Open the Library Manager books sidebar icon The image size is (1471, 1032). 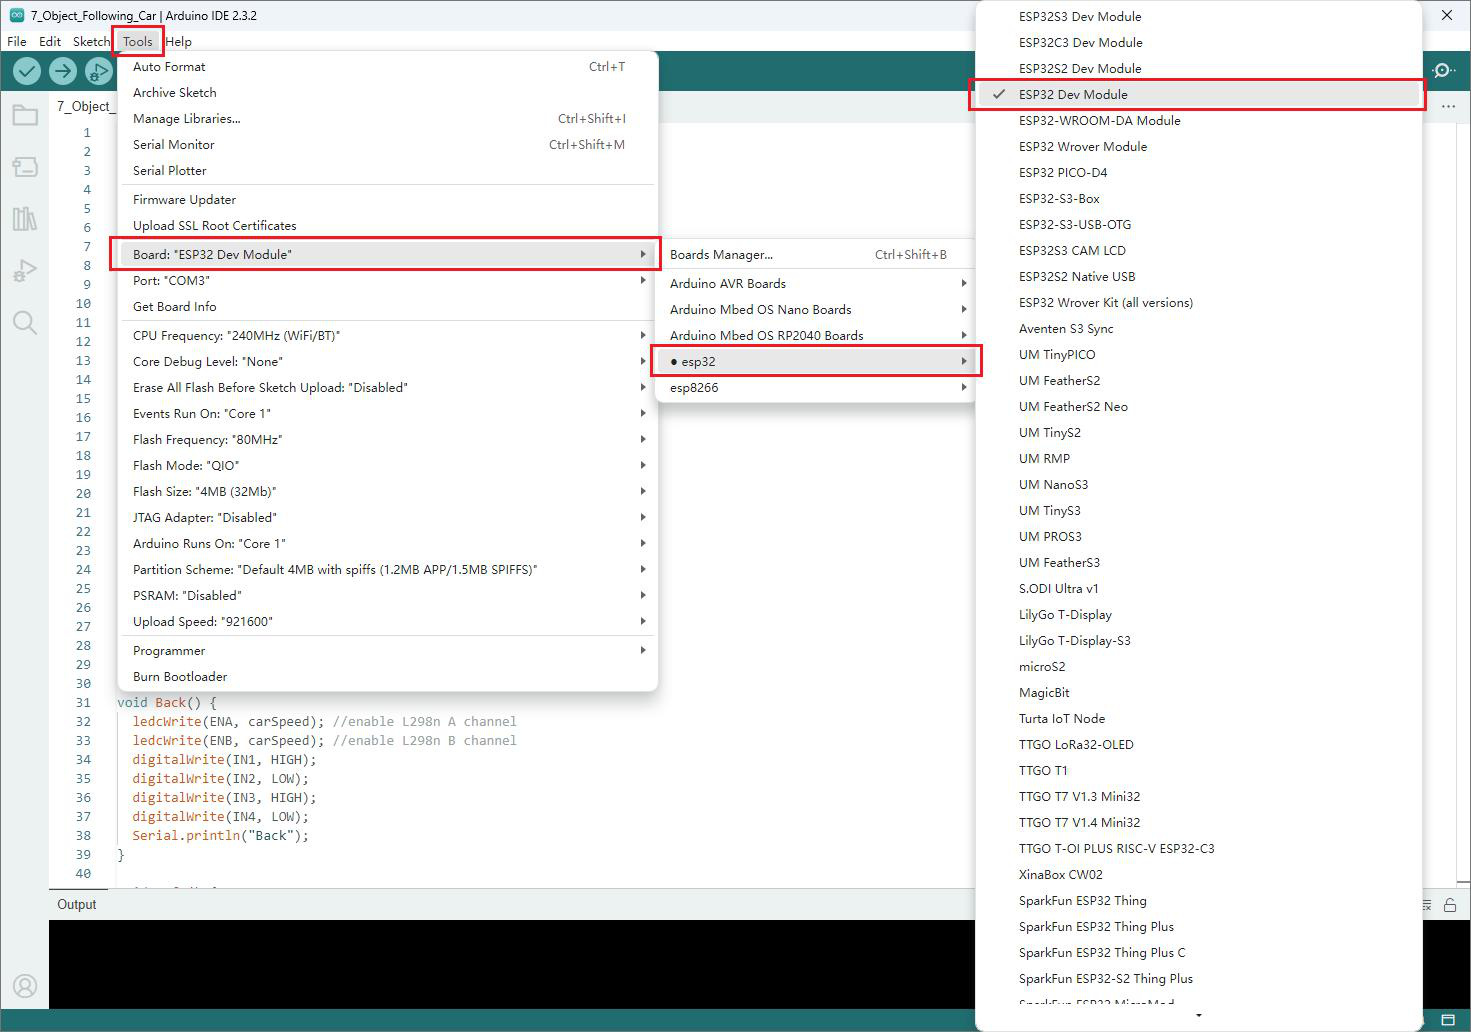click(x=25, y=219)
